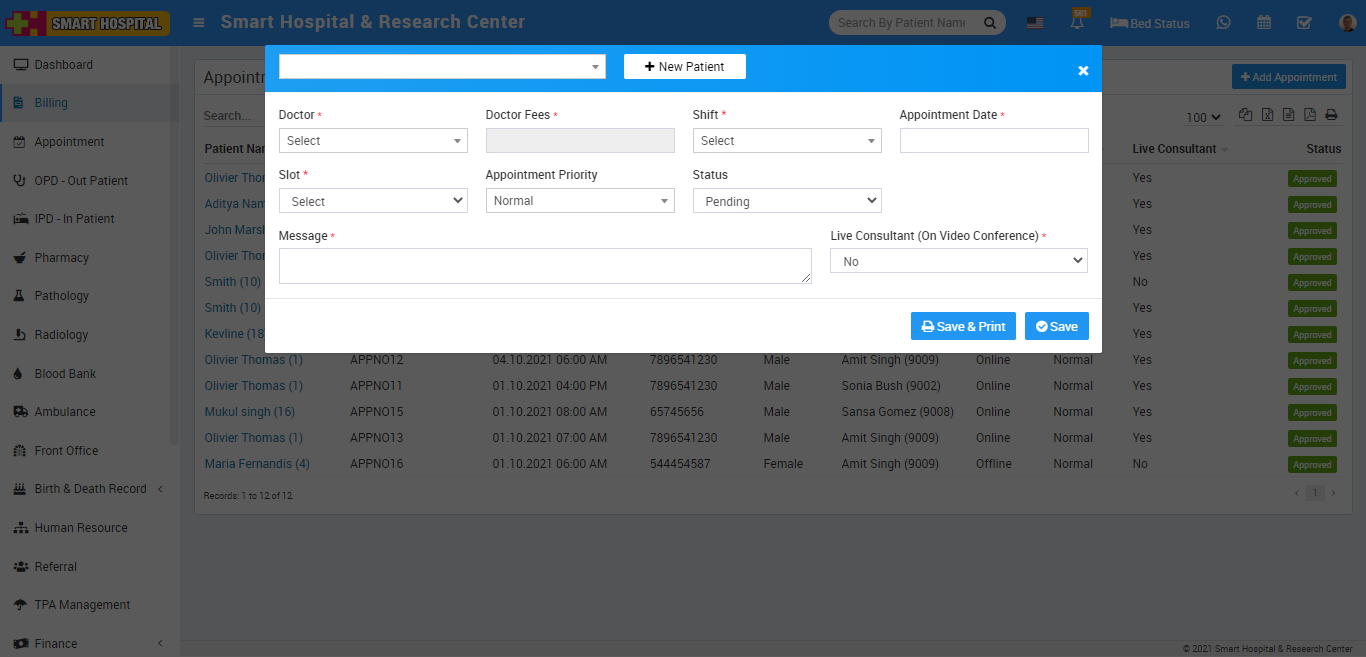1366x657 pixels.
Task: Click doctor Sonia Bush (9002)
Action: (891, 386)
